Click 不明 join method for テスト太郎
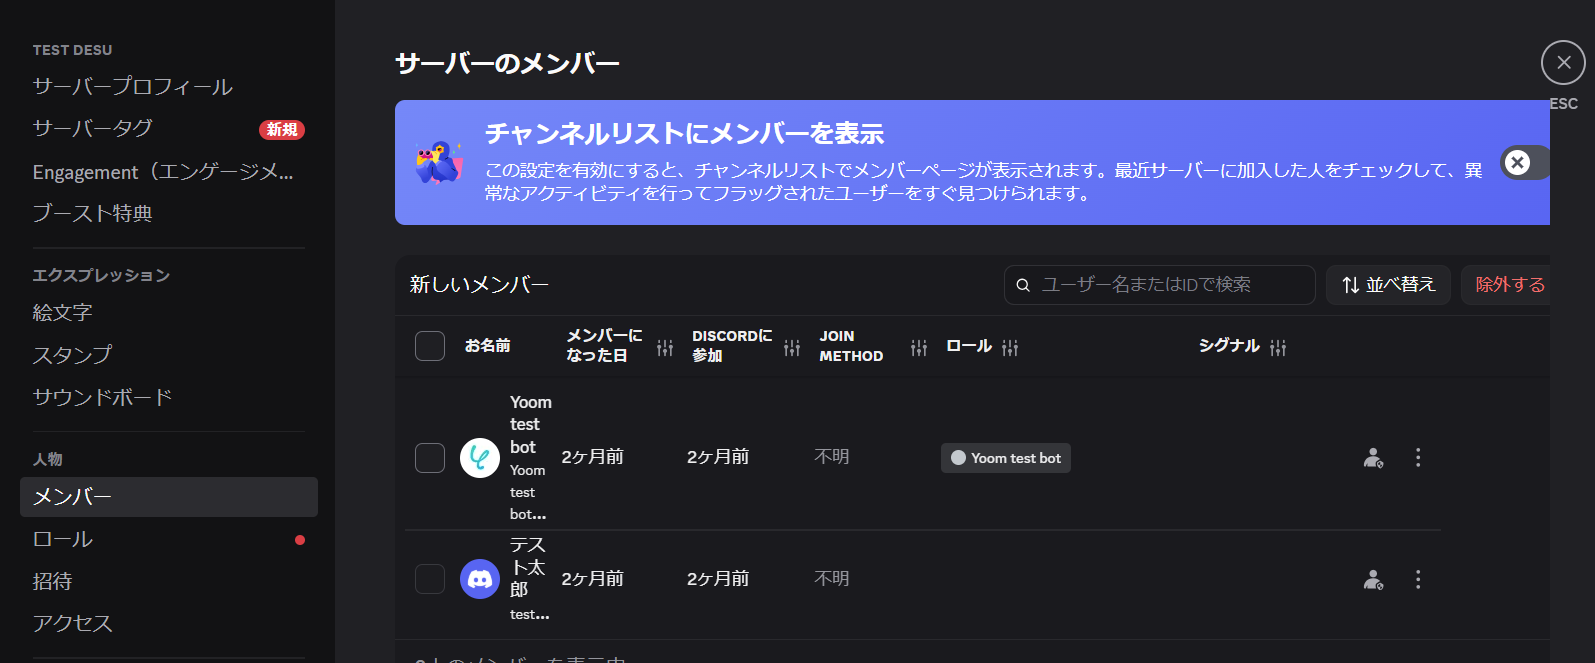Screen dimensions: 1595x663 click(831, 579)
